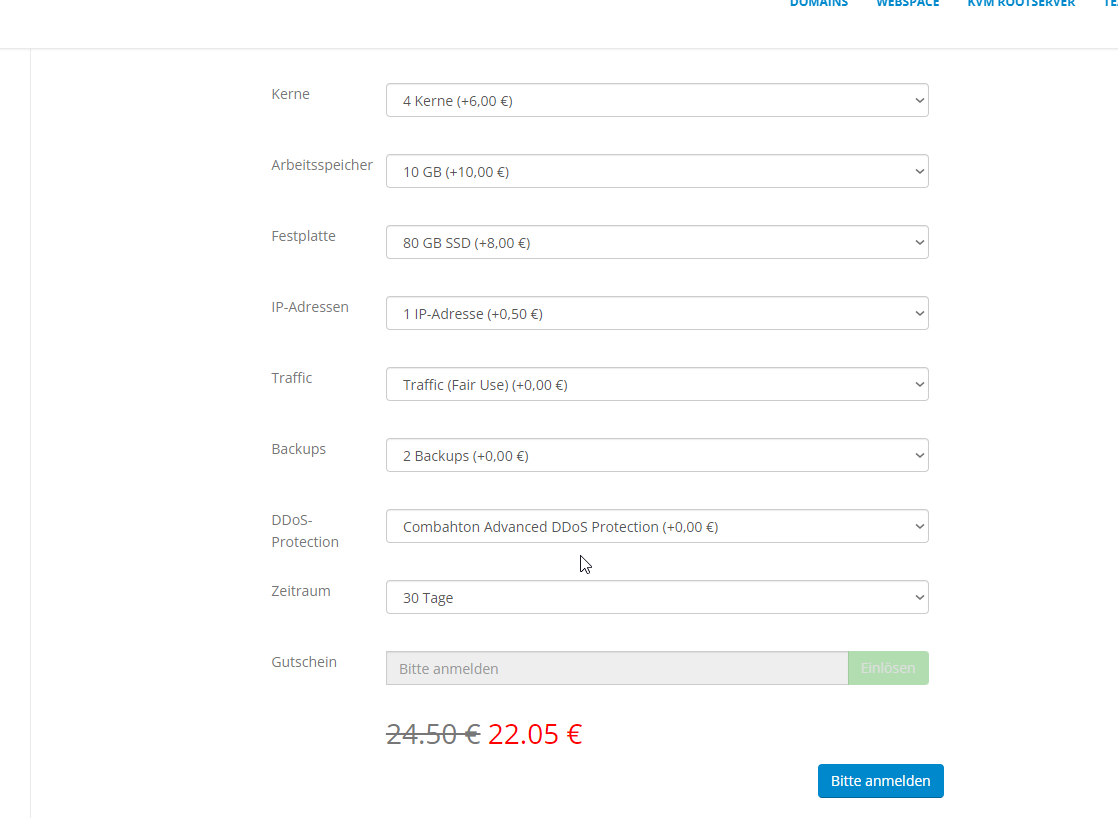1118x818 pixels.
Task: Open the DDoS Protection dropdown
Action: (656, 526)
